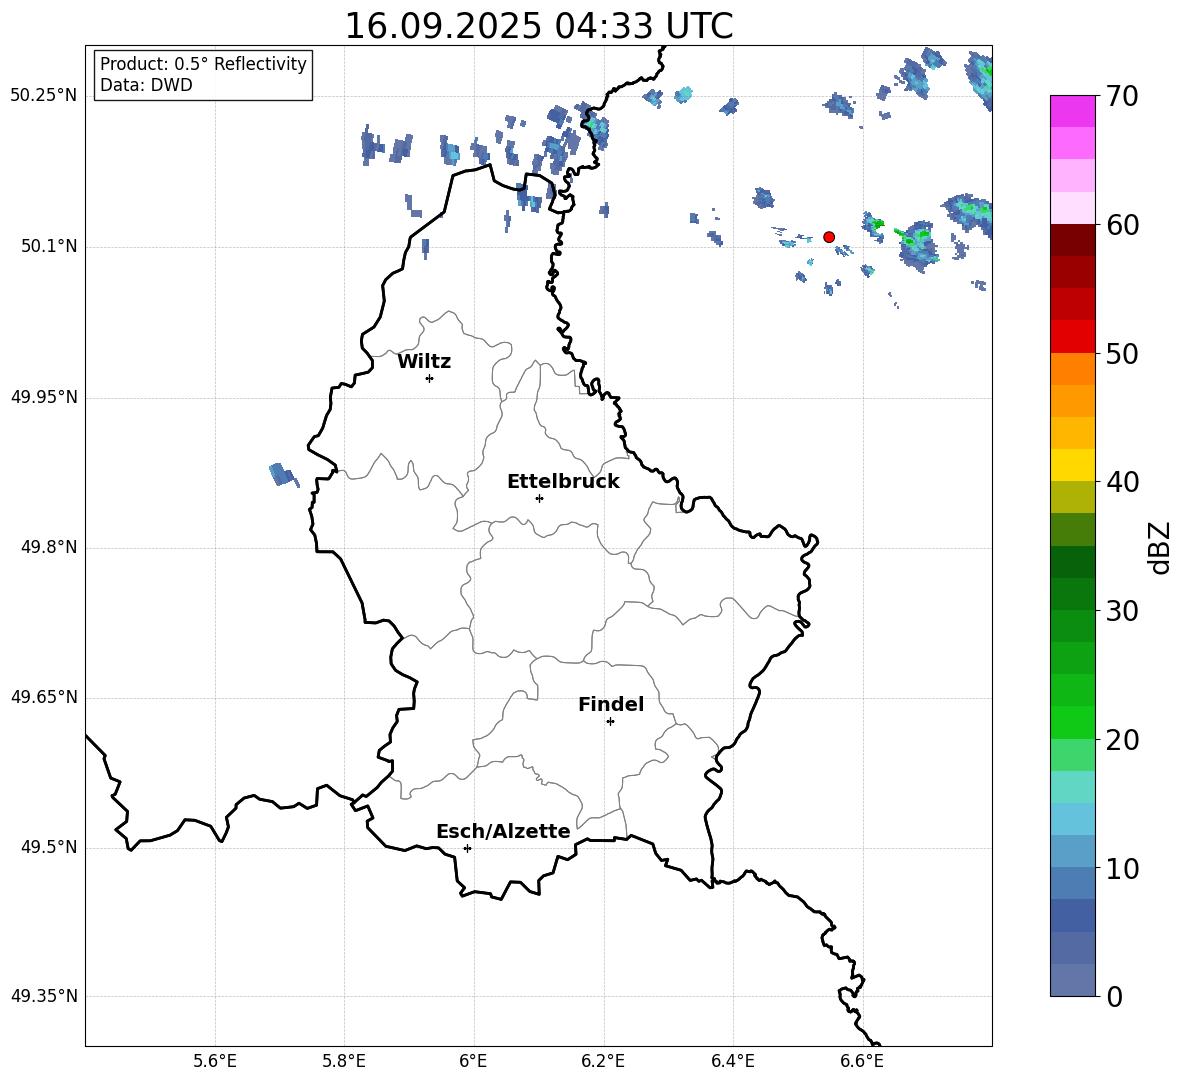This screenshot has height=1081, width=1184.
Task: Click the 49.95°N latitude label
Action: tap(44, 397)
